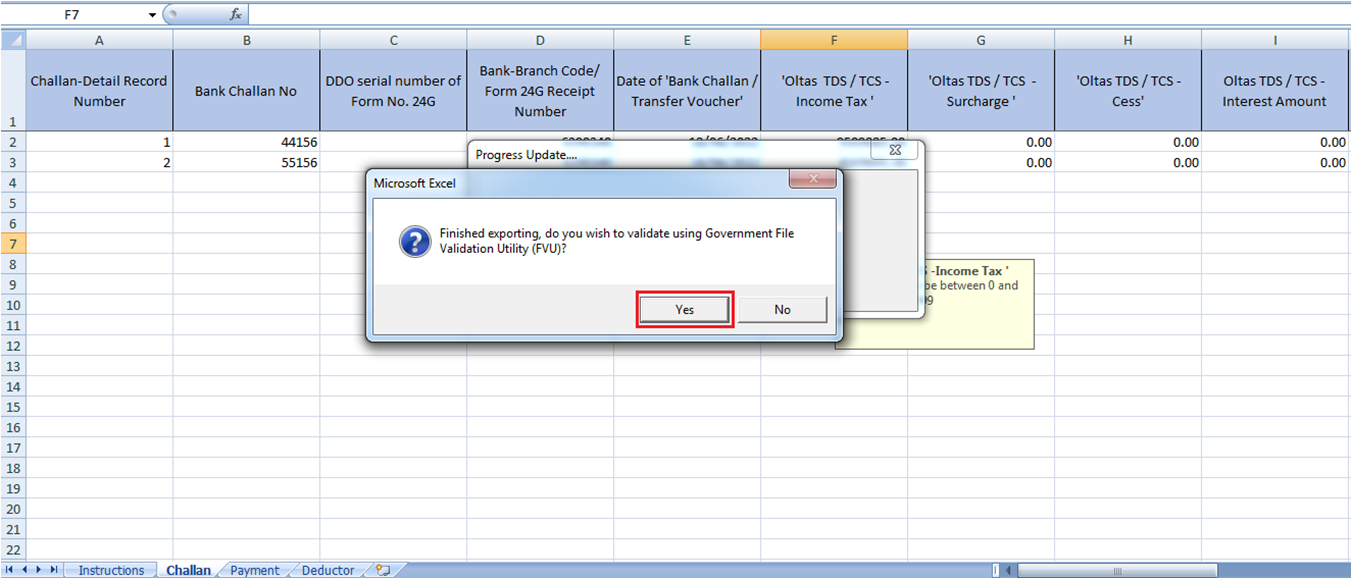Switch to the Deductor sheet tab
This screenshot has width=1352, height=579.
[x=326, y=569]
